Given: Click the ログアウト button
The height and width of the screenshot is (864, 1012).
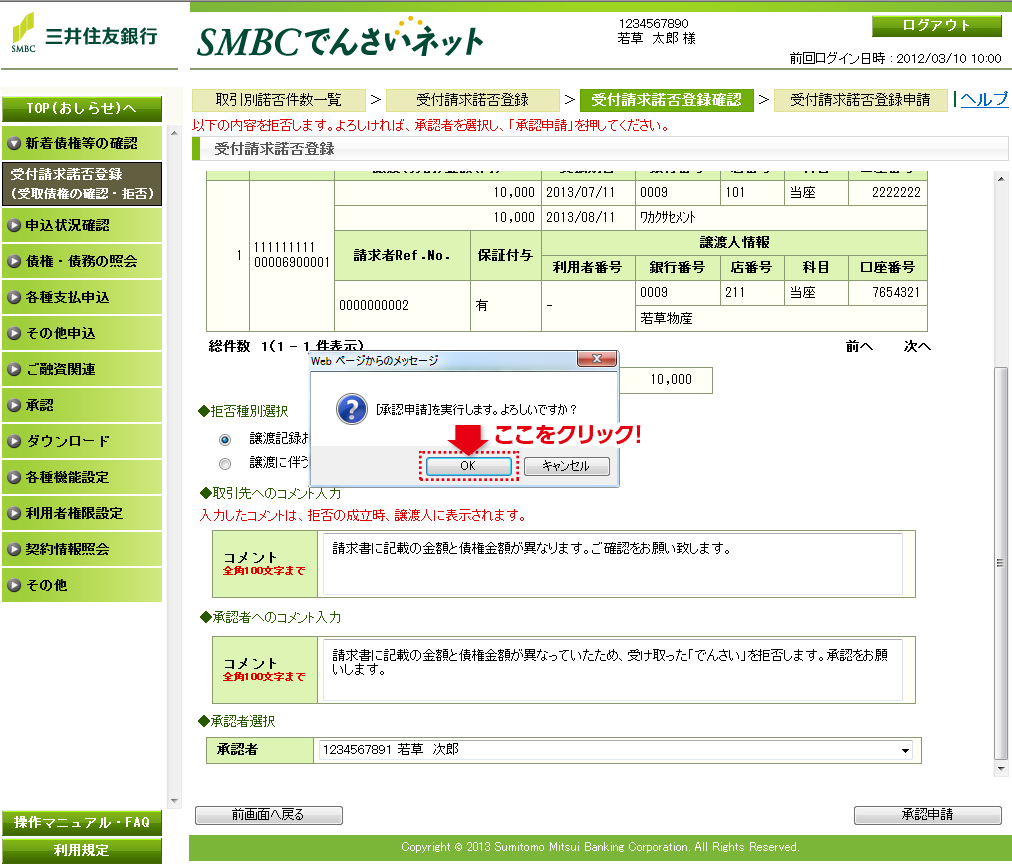Looking at the screenshot, I should click(936, 26).
